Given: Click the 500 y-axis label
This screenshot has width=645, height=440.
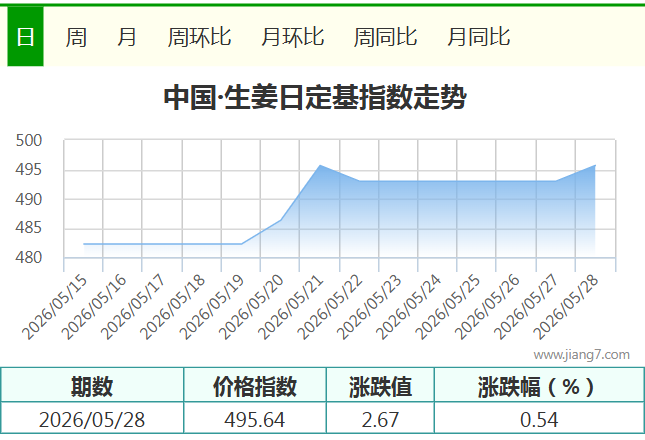Looking at the screenshot, I should [x=29, y=141].
